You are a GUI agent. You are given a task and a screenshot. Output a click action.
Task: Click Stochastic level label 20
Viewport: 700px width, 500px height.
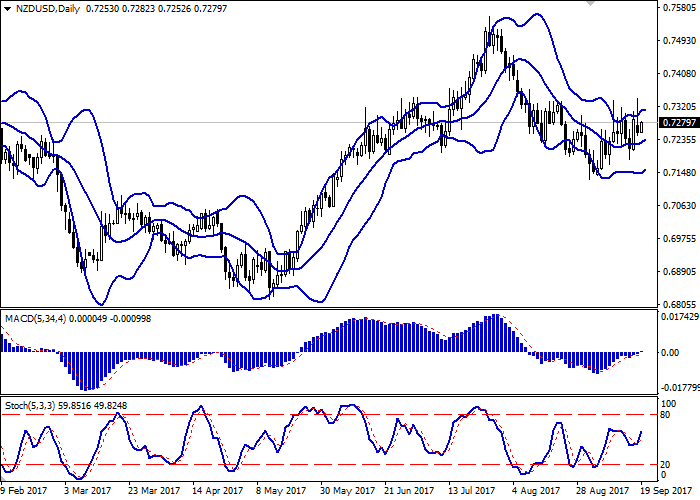[665, 465]
